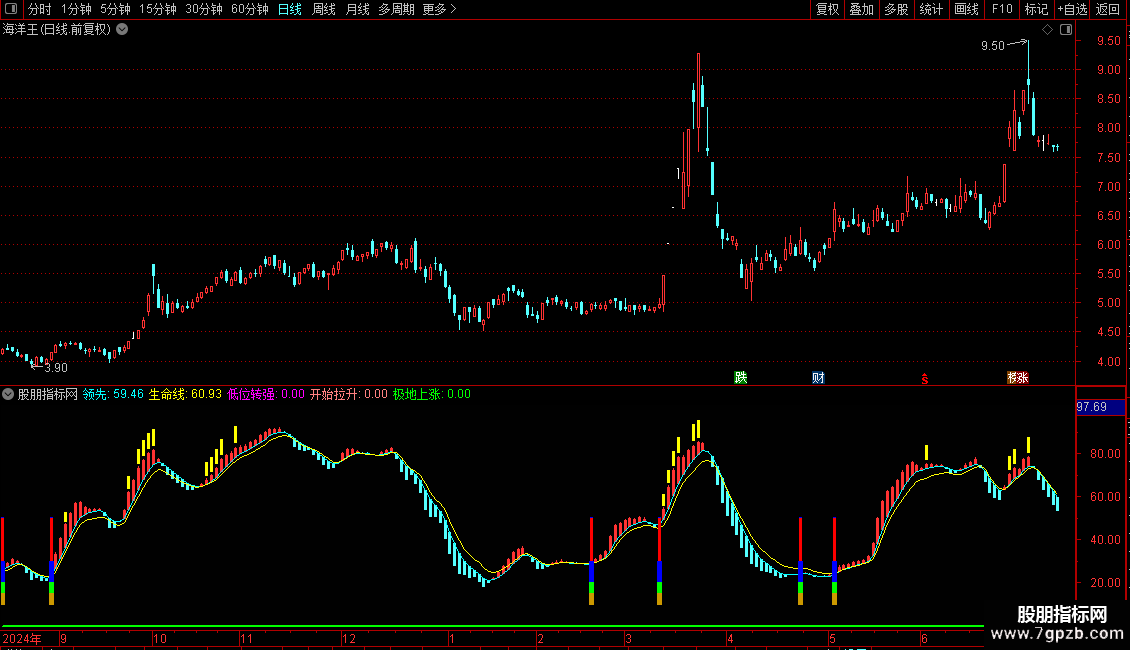
Task: Open F10 company info
Action: coord(1002,9)
